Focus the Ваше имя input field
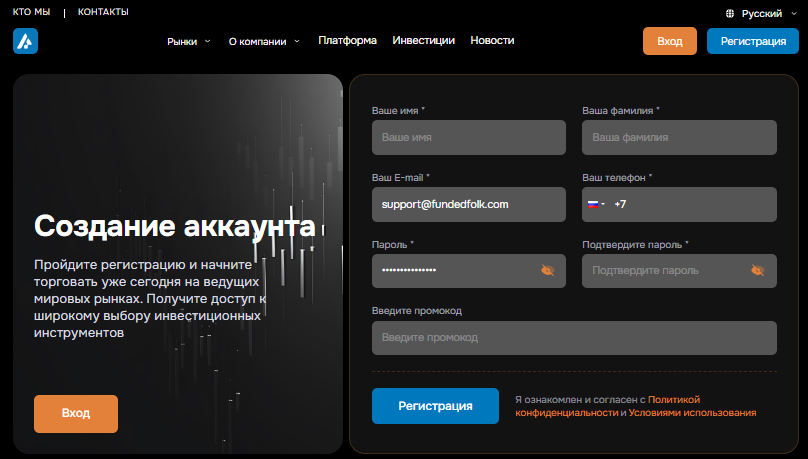808x459 pixels. coord(469,138)
